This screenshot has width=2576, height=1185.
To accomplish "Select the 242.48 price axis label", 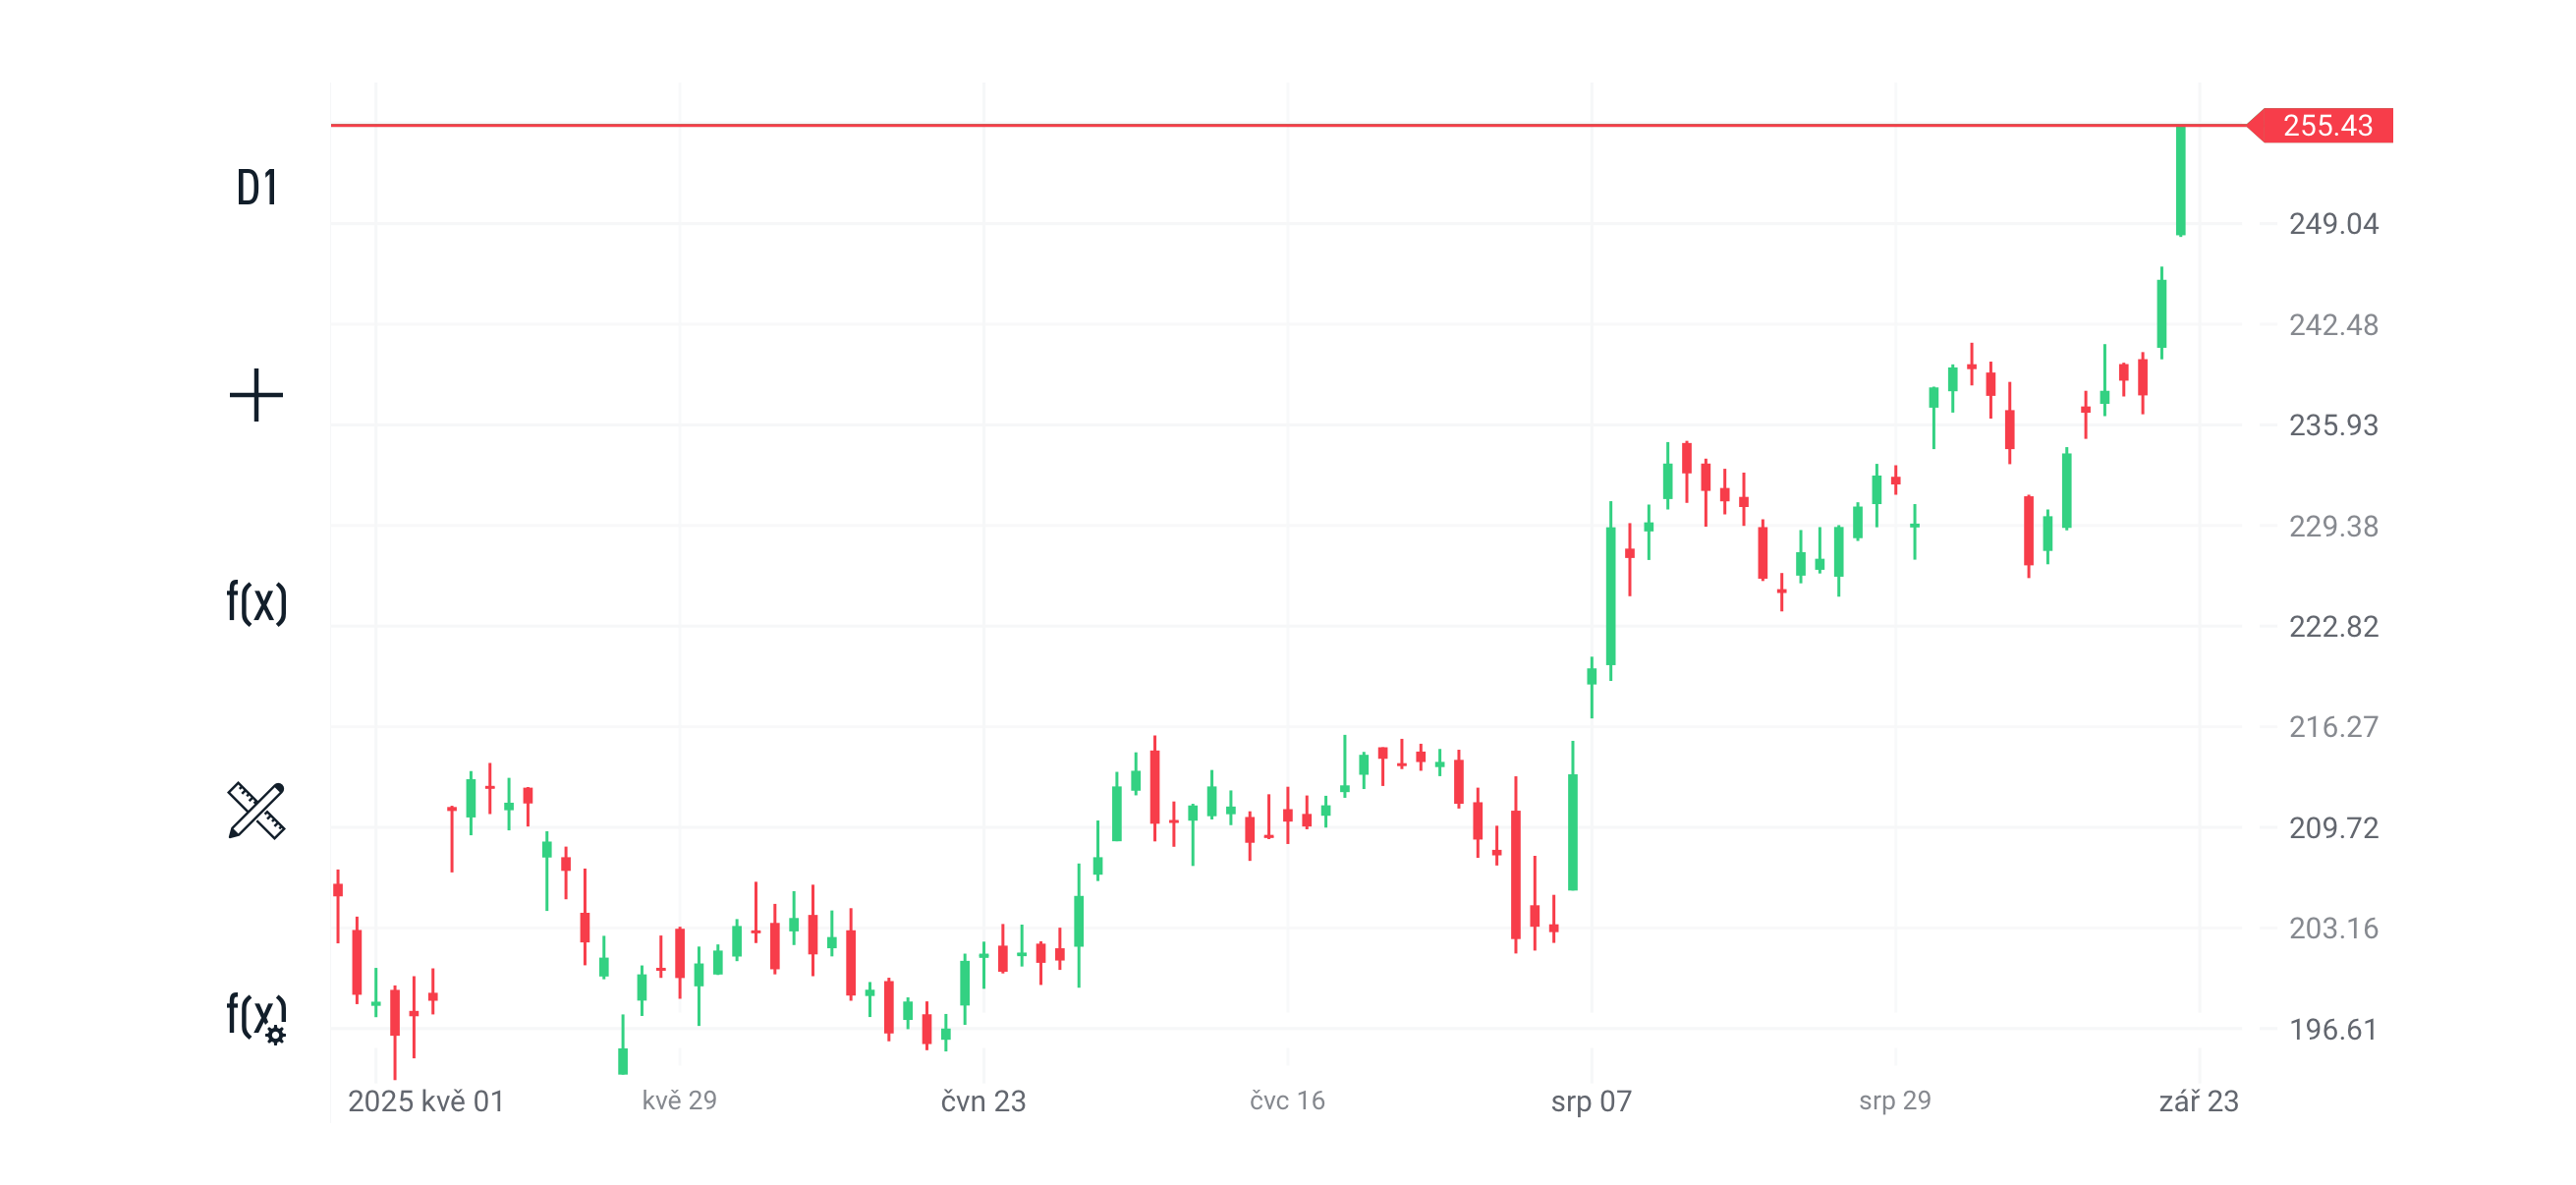I will click(x=2333, y=325).
